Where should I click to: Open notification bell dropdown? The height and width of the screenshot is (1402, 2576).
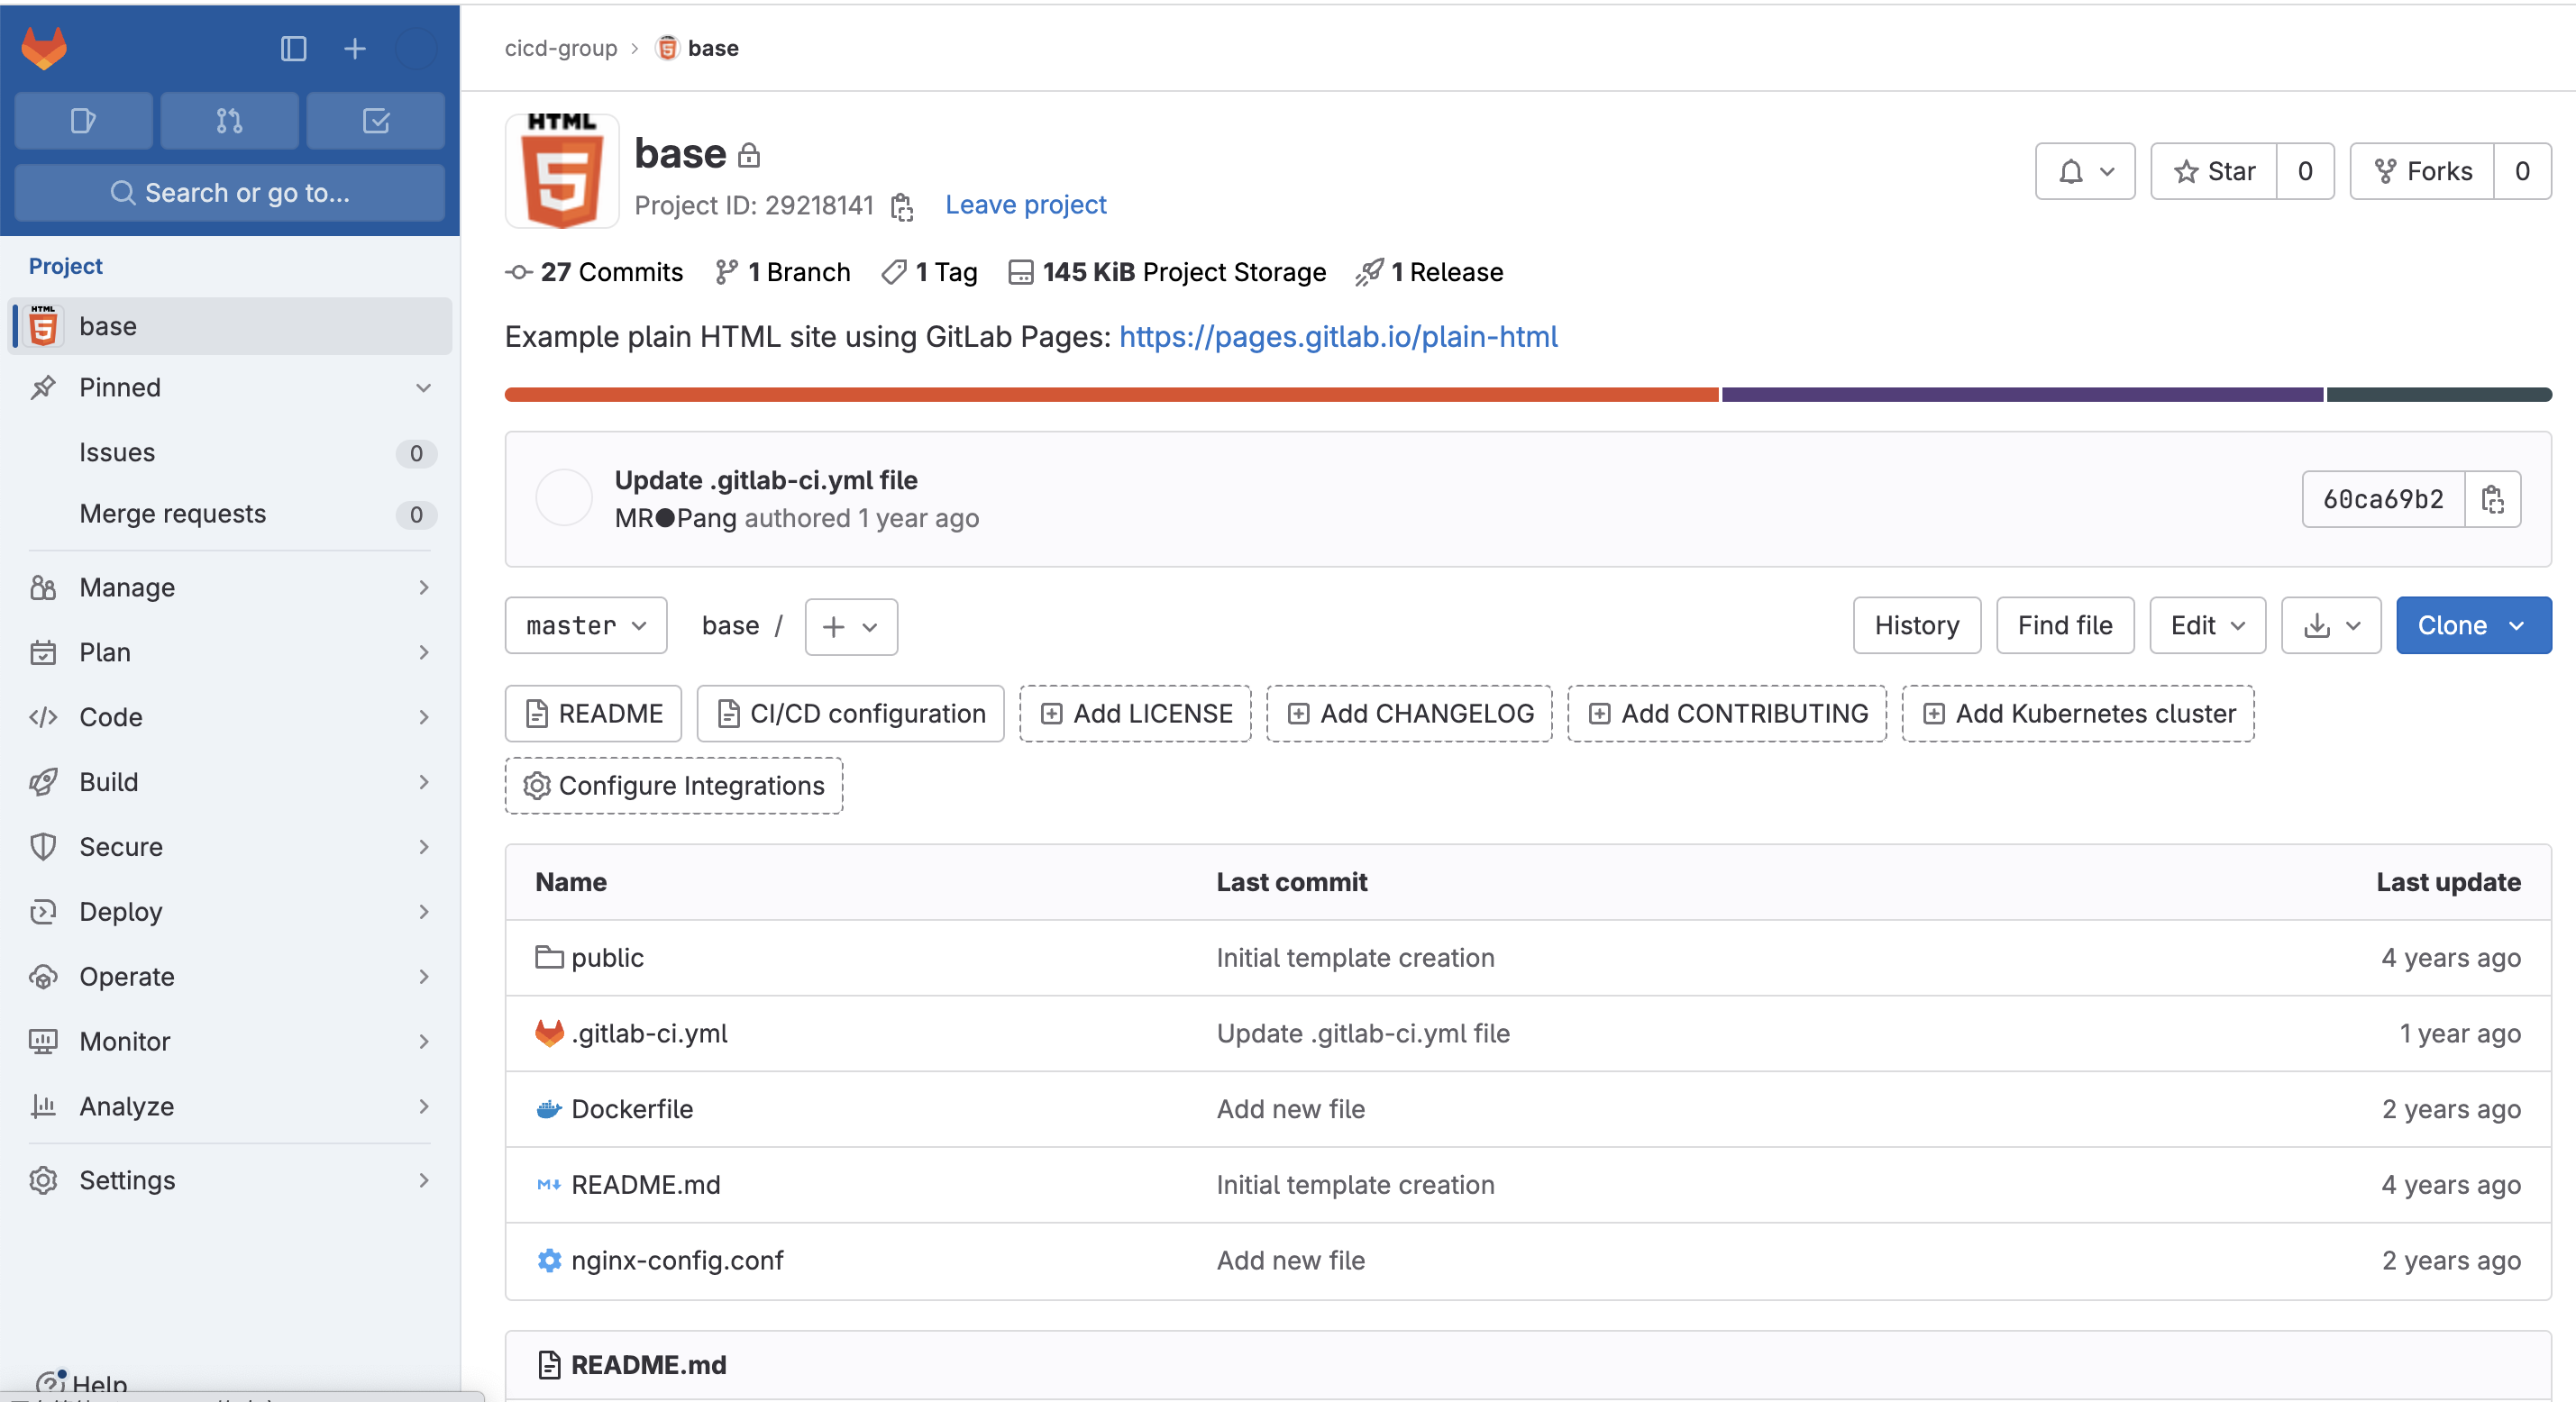pos(2084,172)
